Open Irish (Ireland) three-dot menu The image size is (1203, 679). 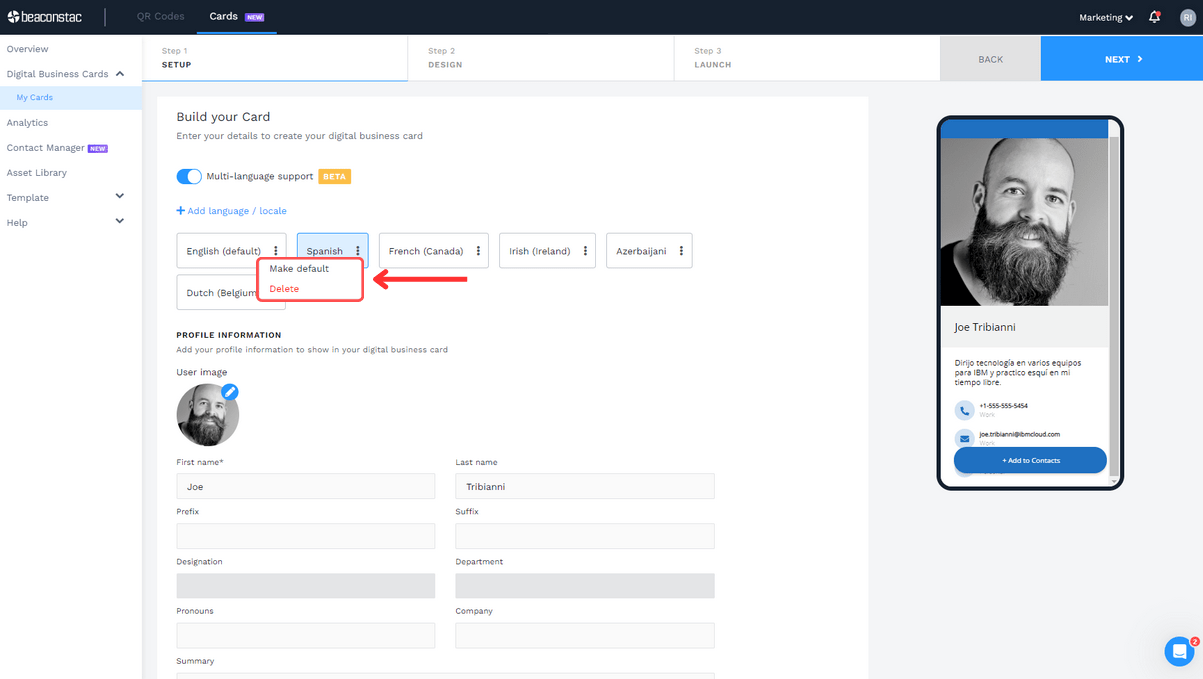[x=585, y=251]
